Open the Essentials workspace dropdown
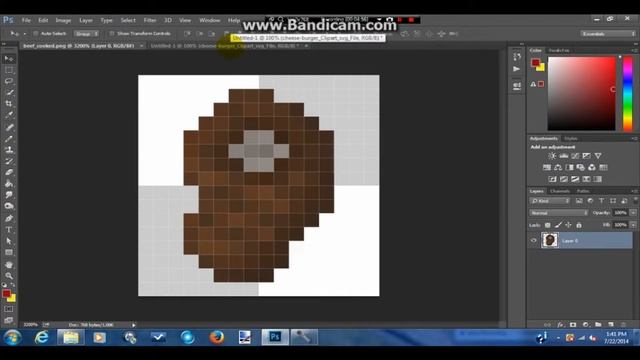Image resolution: width=640 pixels, height=360 pixels. [607, 33]
